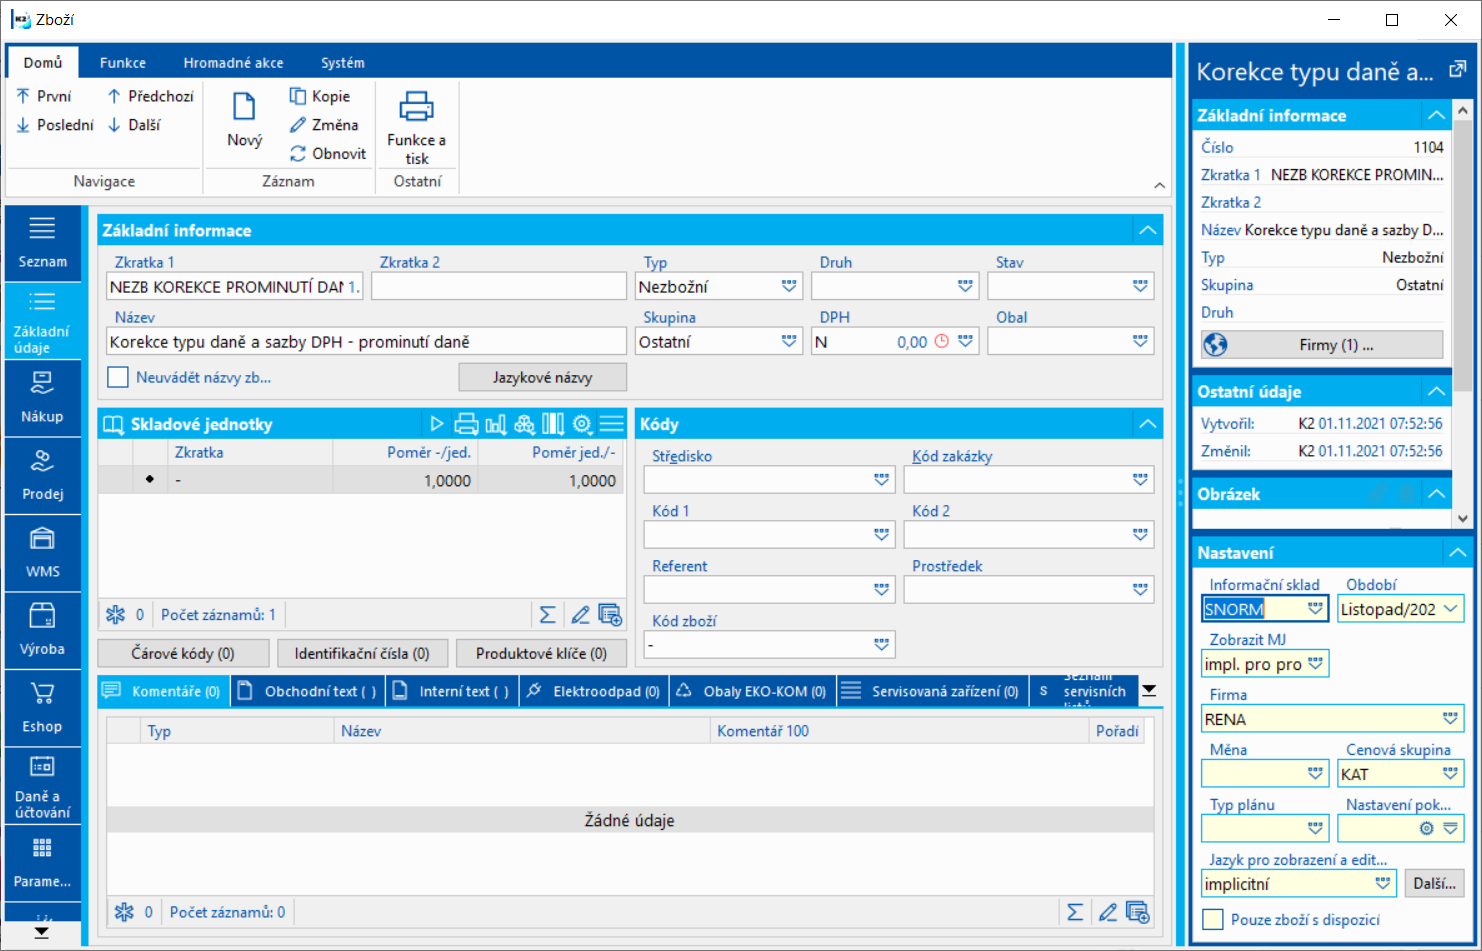This screenshot has width=1482, height=951.
Task: Open the Obaly EKO-KOM (0) tab
Action: 753,691
